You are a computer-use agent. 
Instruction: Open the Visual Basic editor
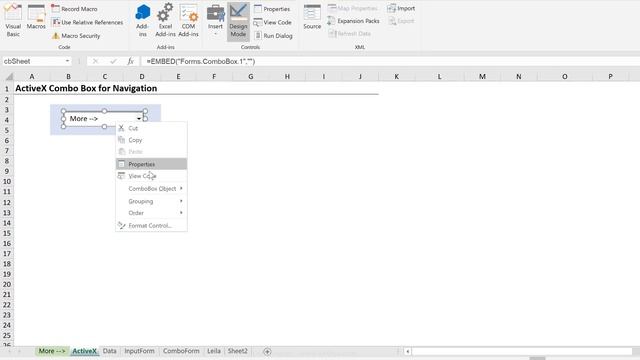[x=13, y=20]
